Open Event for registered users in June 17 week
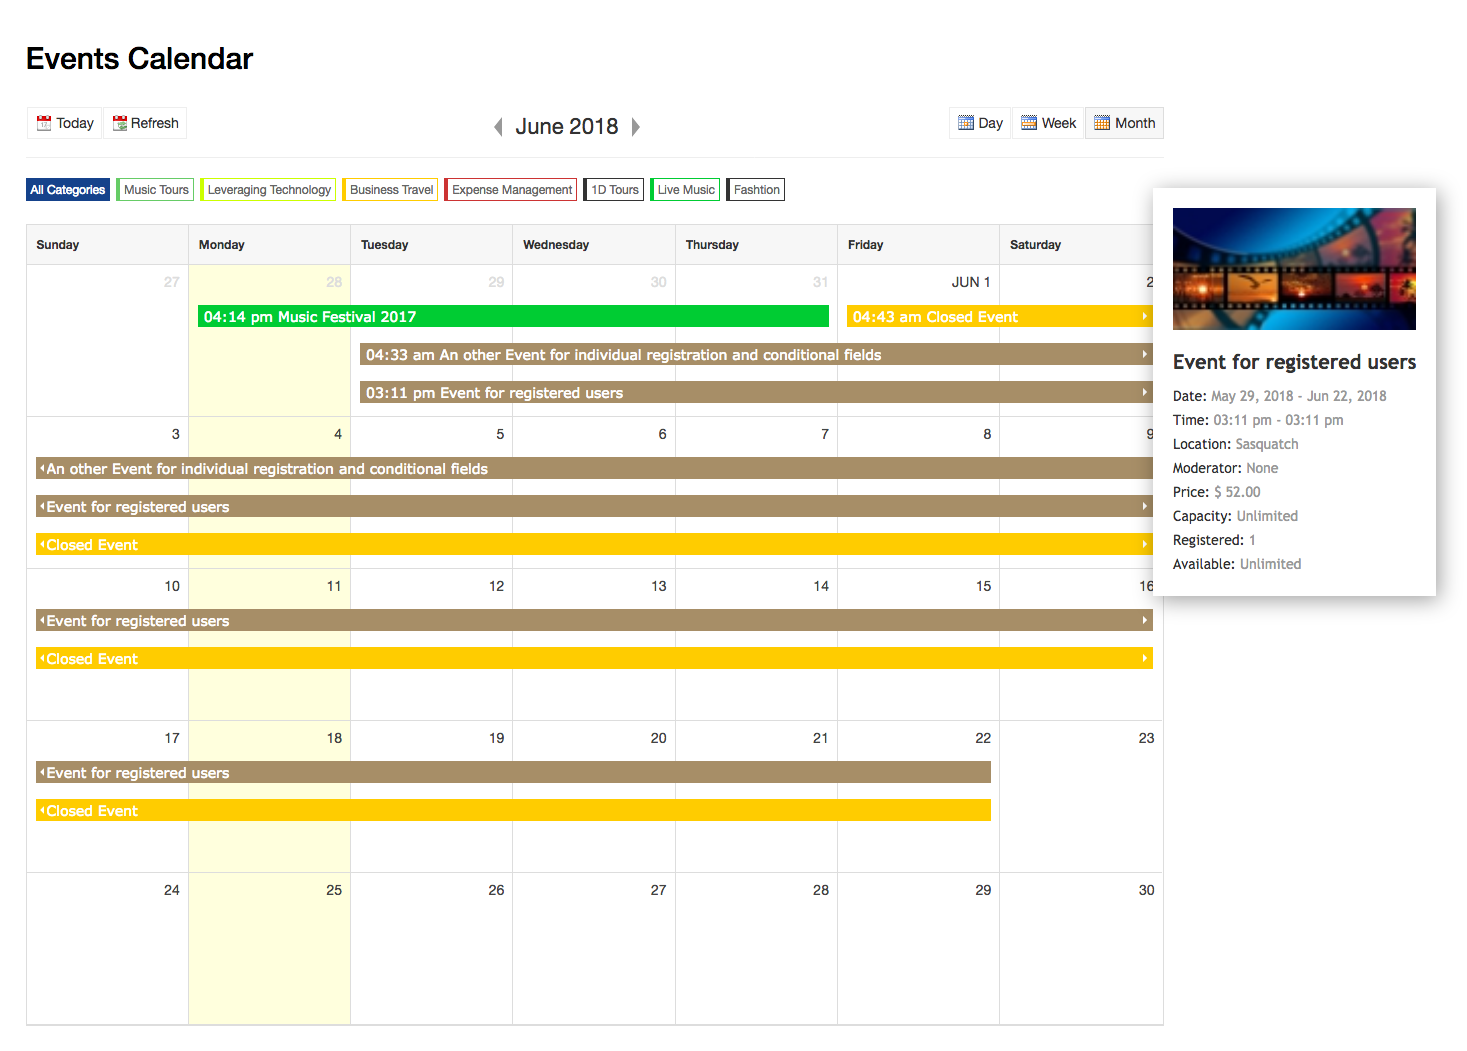Screen dimensions: 1467x1051 [513, 773]
